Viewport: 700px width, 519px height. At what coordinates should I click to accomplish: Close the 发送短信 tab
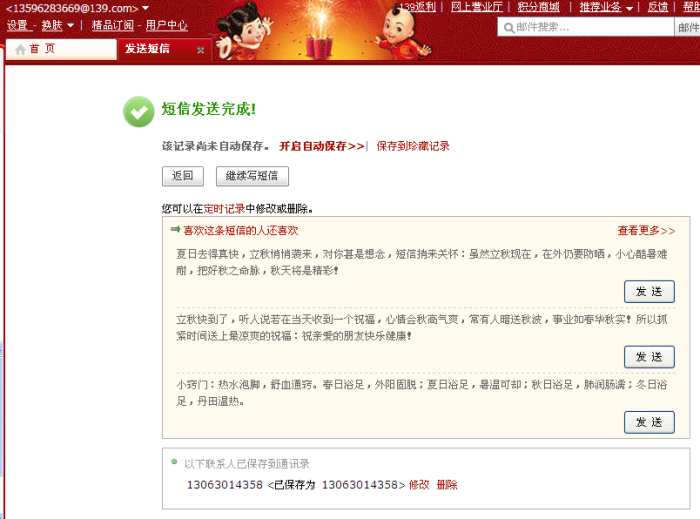(200, 49)
